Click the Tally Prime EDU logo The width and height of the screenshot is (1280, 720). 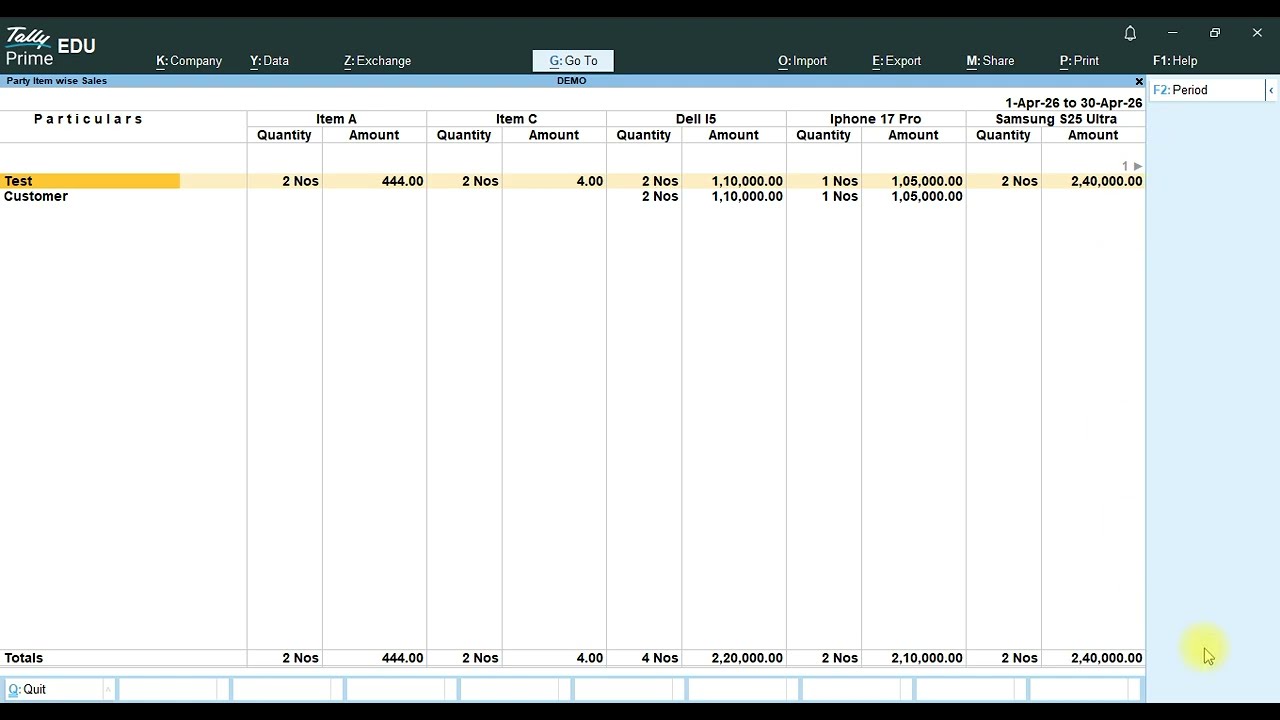[50, 46]
